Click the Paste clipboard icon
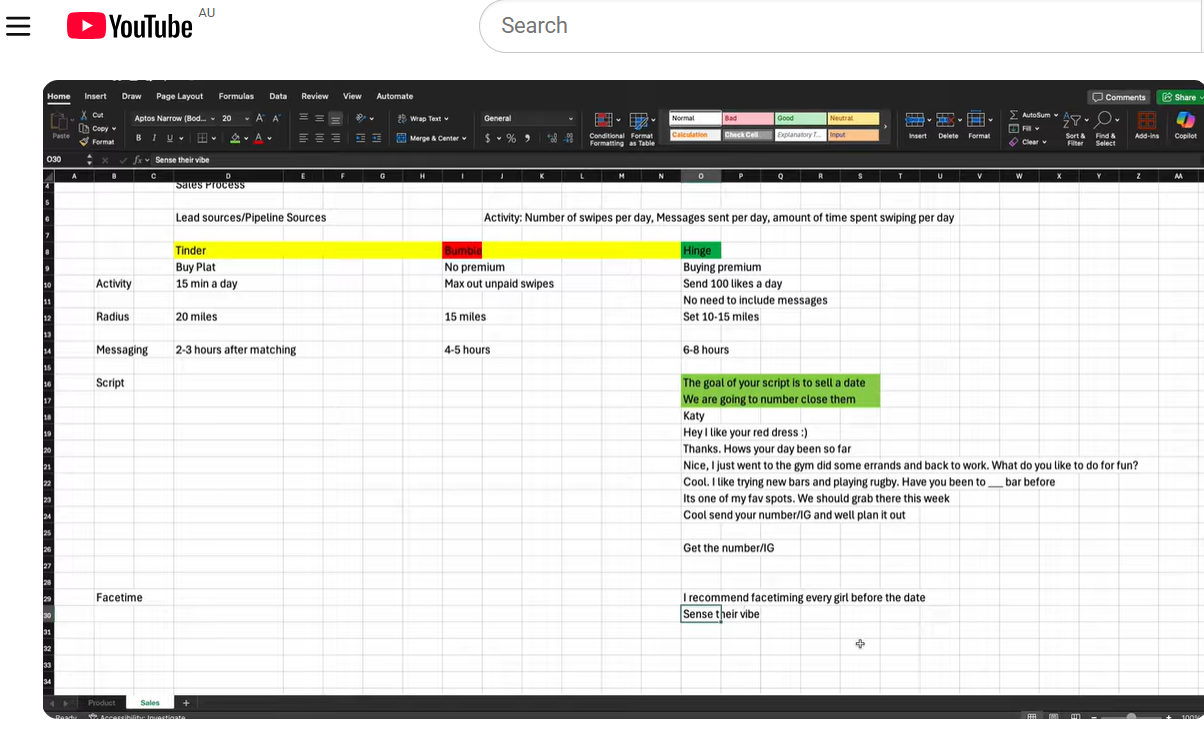The width and height of the screenshot is (1204, 738). point(61,121)
